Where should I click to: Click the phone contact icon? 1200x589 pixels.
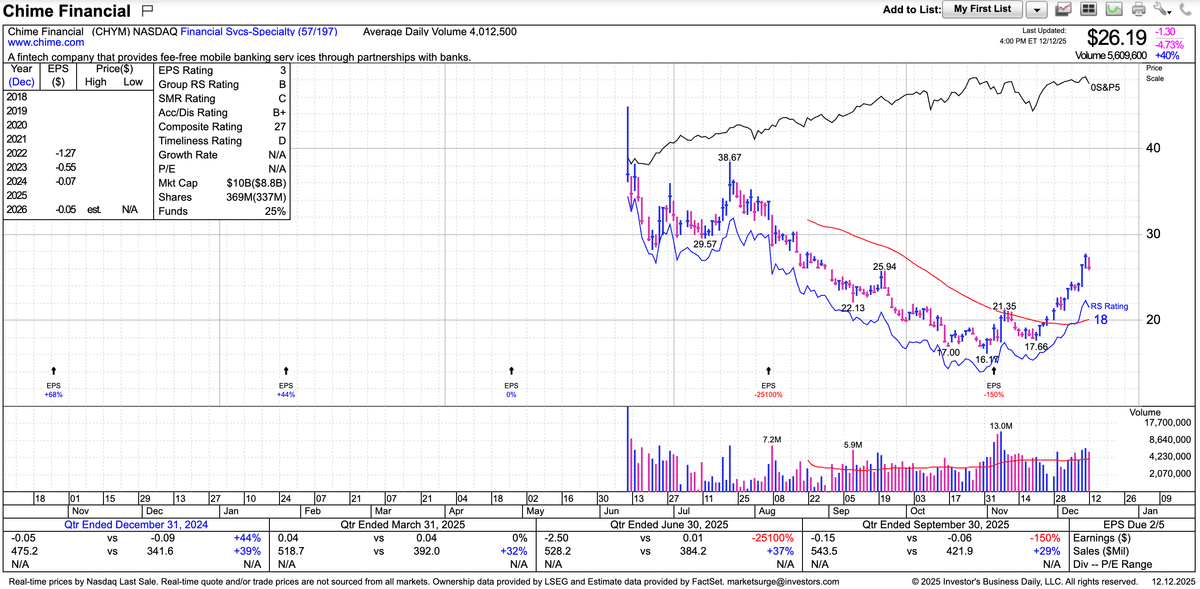[x=1186, y=10]
